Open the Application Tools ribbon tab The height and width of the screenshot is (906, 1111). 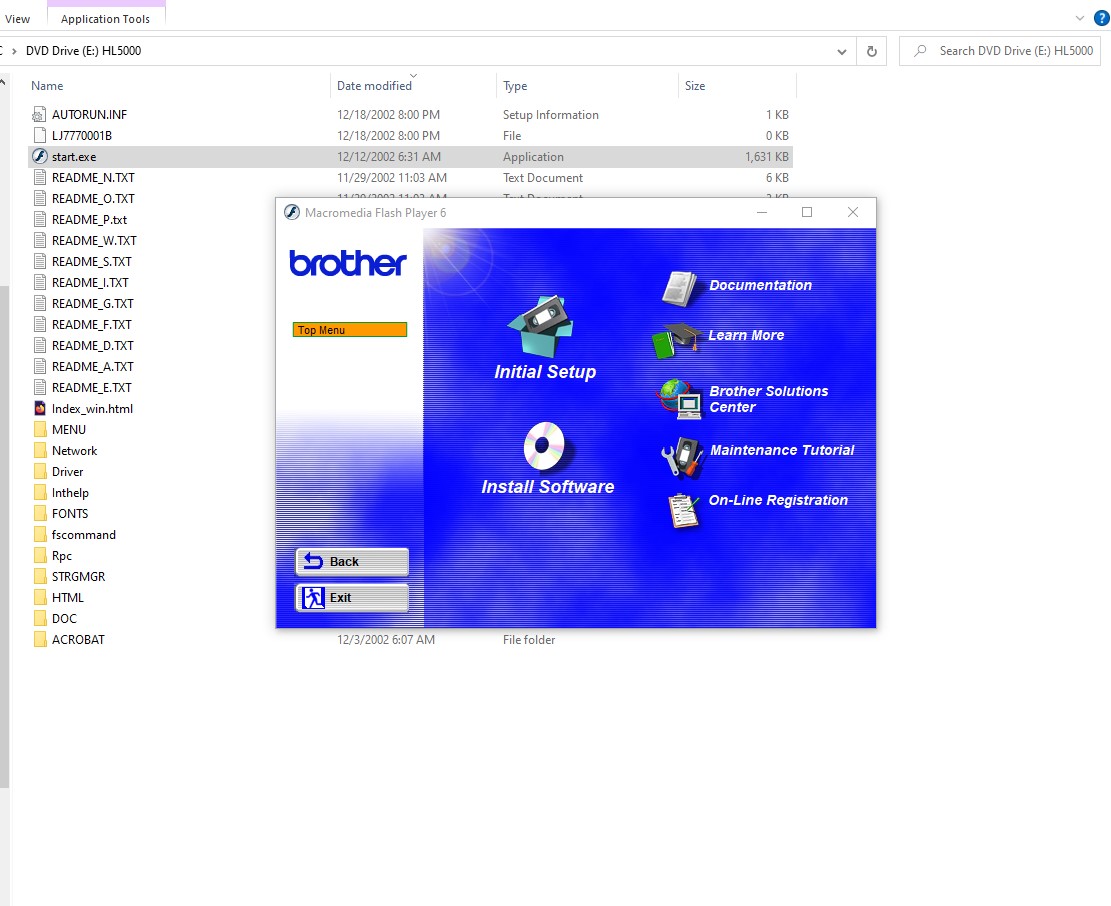tap(105, 19)
